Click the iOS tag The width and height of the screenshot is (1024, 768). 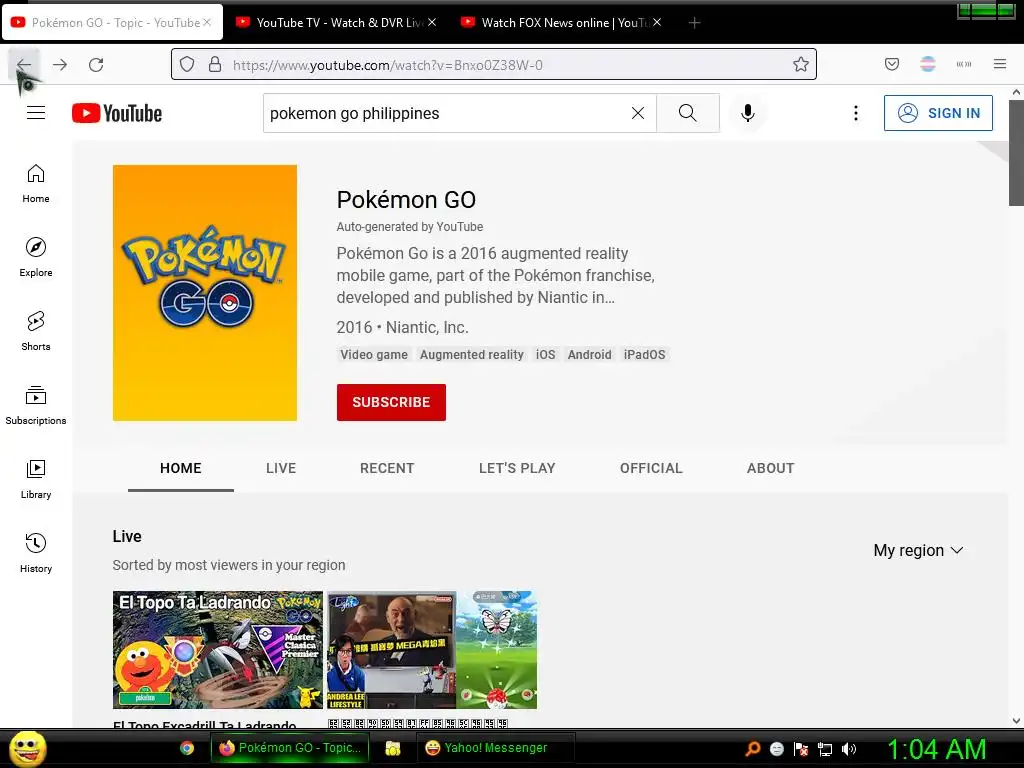[545, 355]
